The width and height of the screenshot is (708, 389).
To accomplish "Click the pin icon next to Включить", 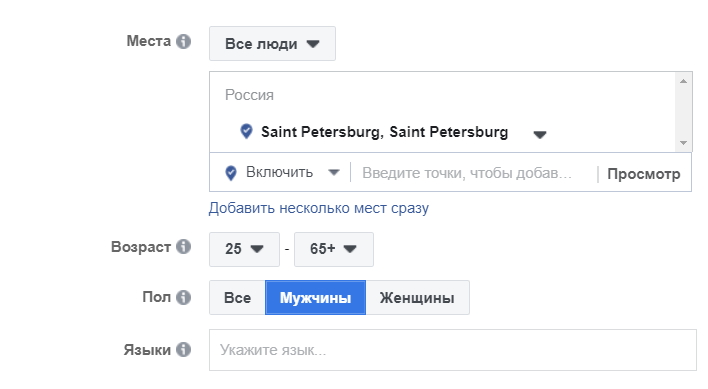I will click(x=231, y=173).
